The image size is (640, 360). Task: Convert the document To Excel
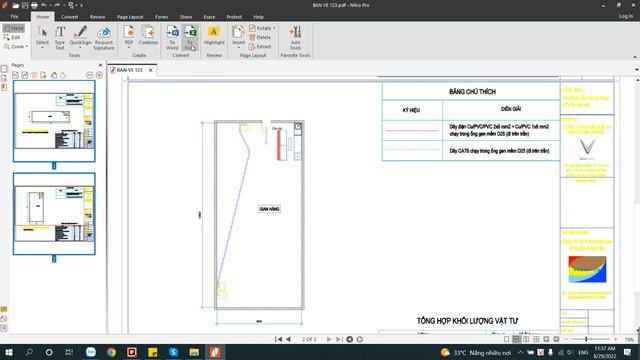190,37
